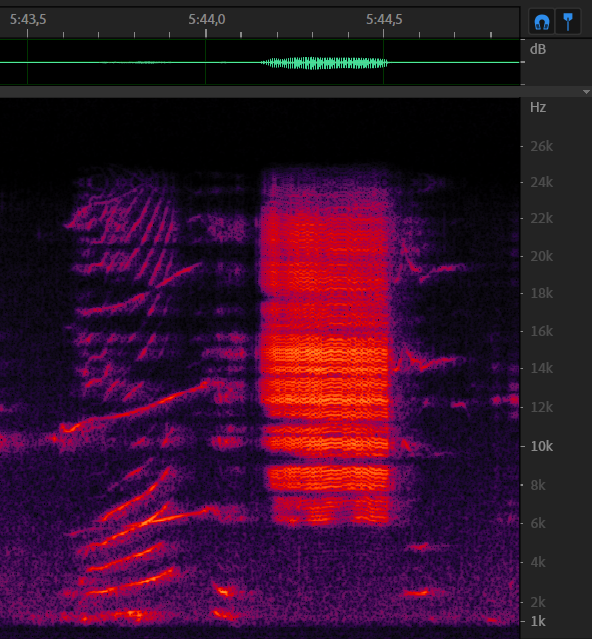This screenshot has width=592, height=639.
Task: Click the 6k mark on frequency scale
Action: pos(538,523)
